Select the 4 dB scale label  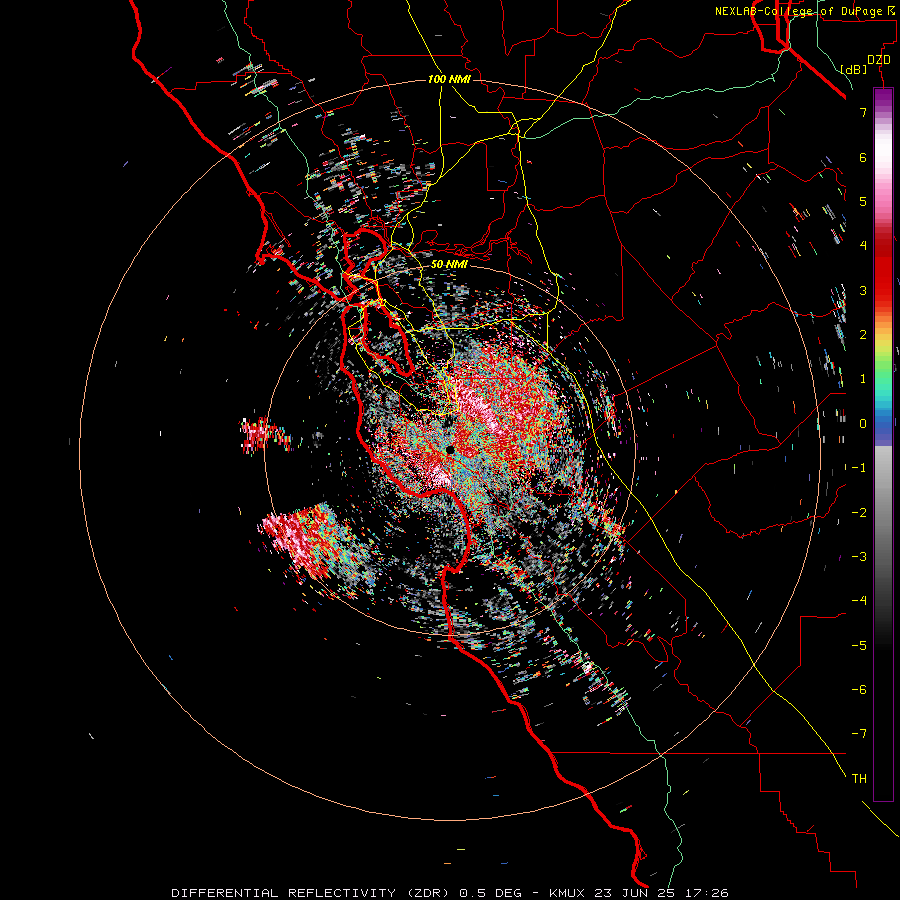point(863,246)
